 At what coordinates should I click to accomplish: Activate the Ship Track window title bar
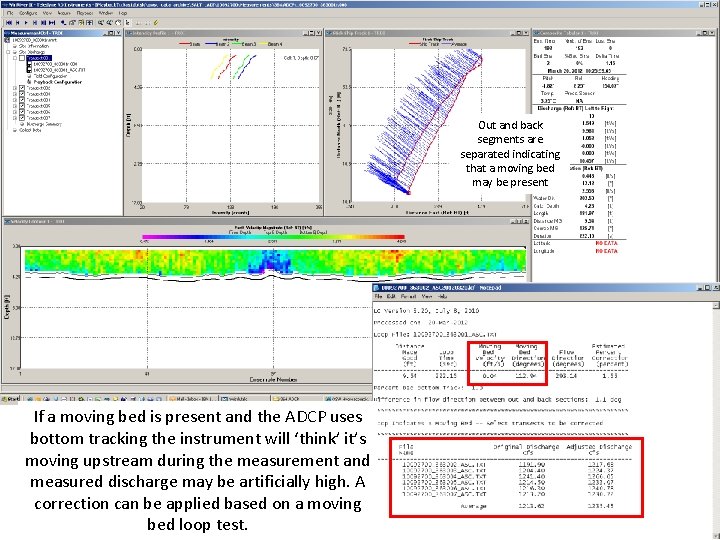(428, 33)
